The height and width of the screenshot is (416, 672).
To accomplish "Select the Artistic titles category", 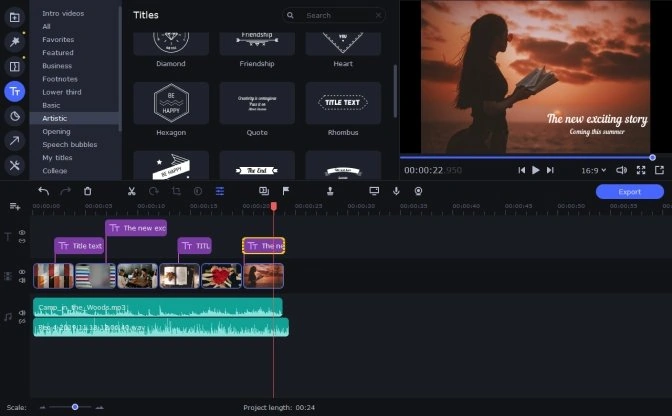I will (x=74, y=118).
